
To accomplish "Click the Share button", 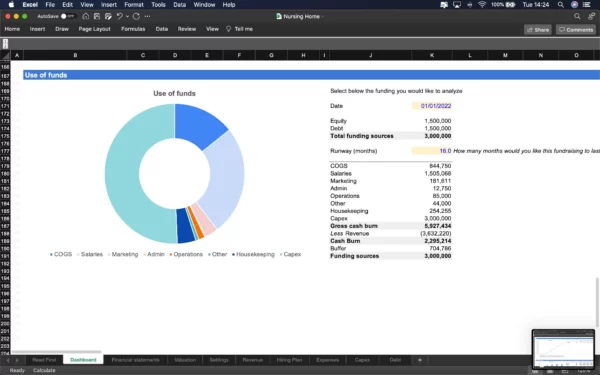I will (x=538, y=29).
